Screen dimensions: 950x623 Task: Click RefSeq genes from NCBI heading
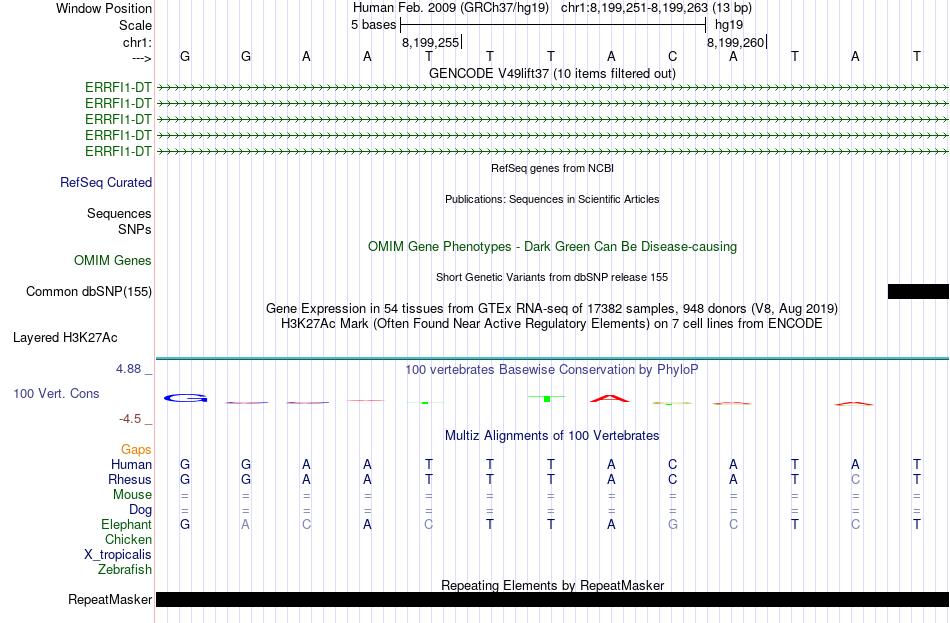553,168
